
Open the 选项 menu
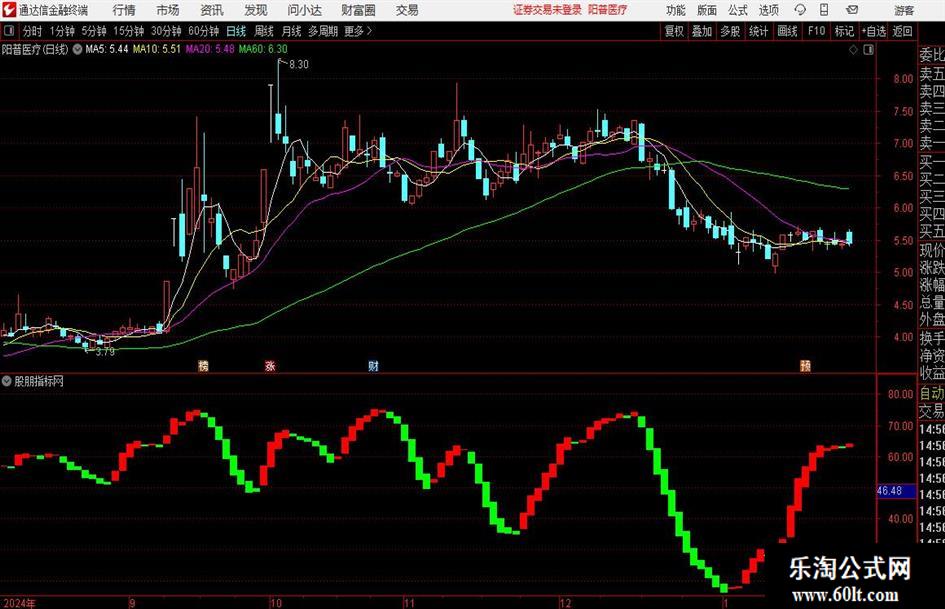[x=768, y=10]
